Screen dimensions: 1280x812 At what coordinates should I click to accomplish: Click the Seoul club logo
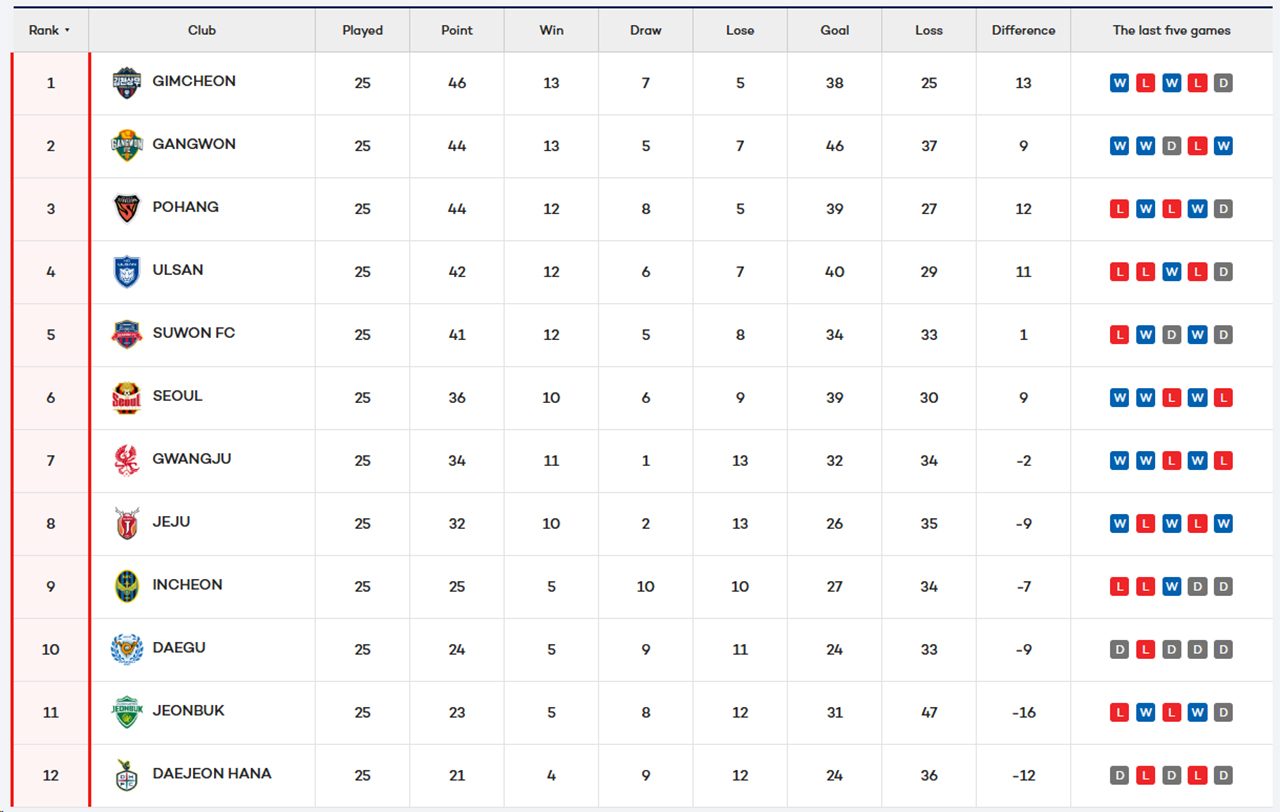click(127, 398)
